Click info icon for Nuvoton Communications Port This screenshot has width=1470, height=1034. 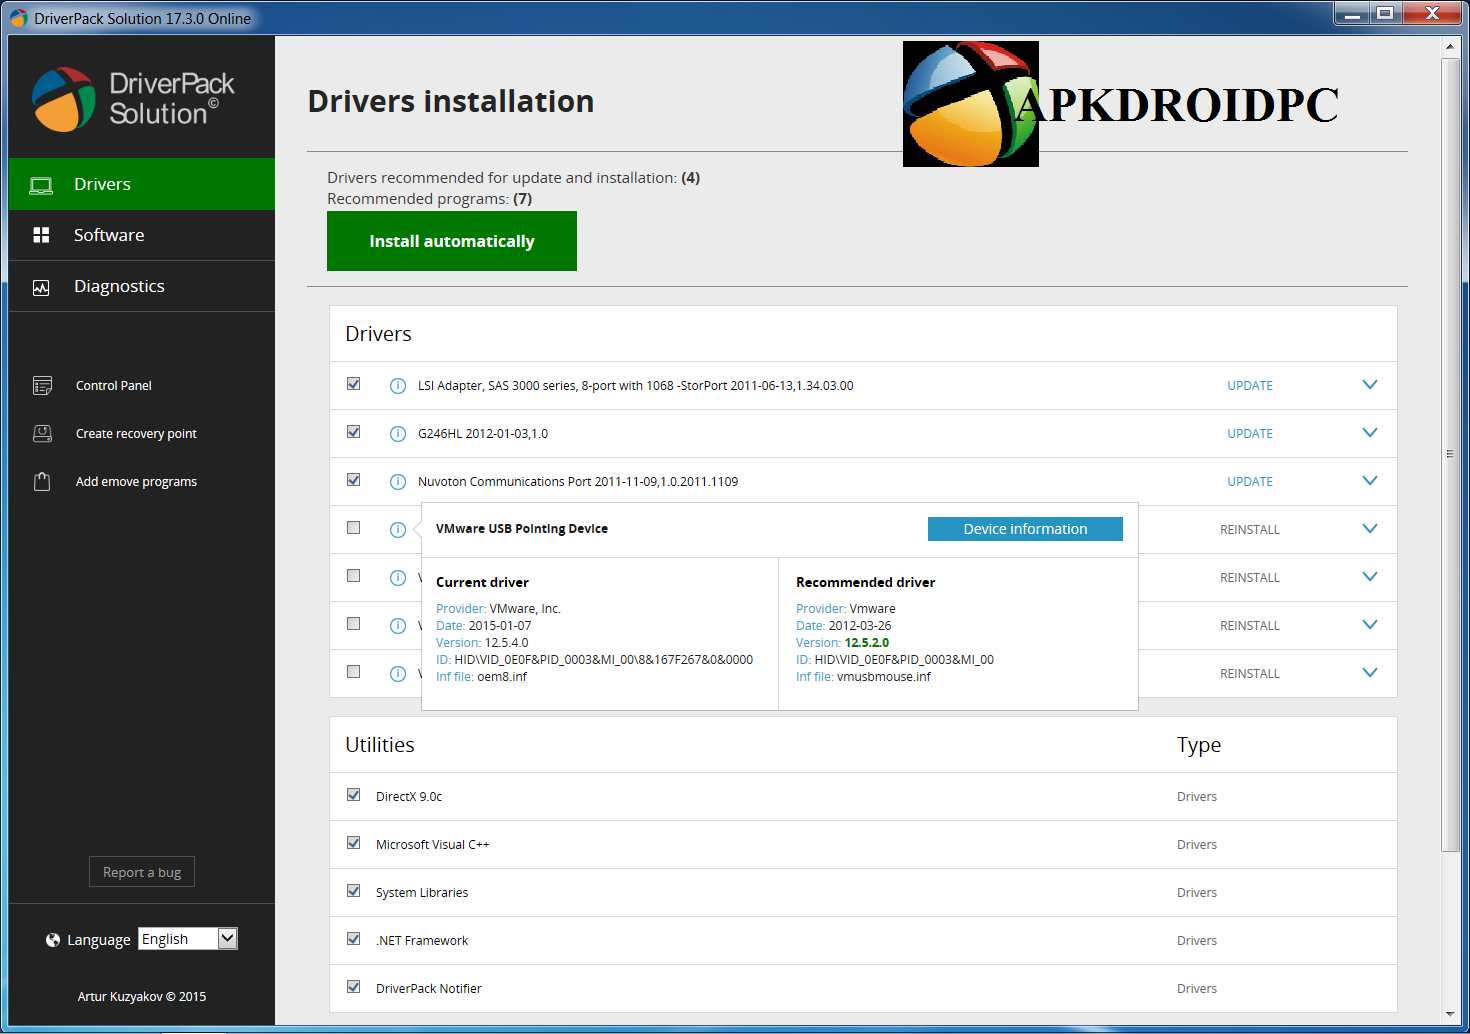point(397,482)
